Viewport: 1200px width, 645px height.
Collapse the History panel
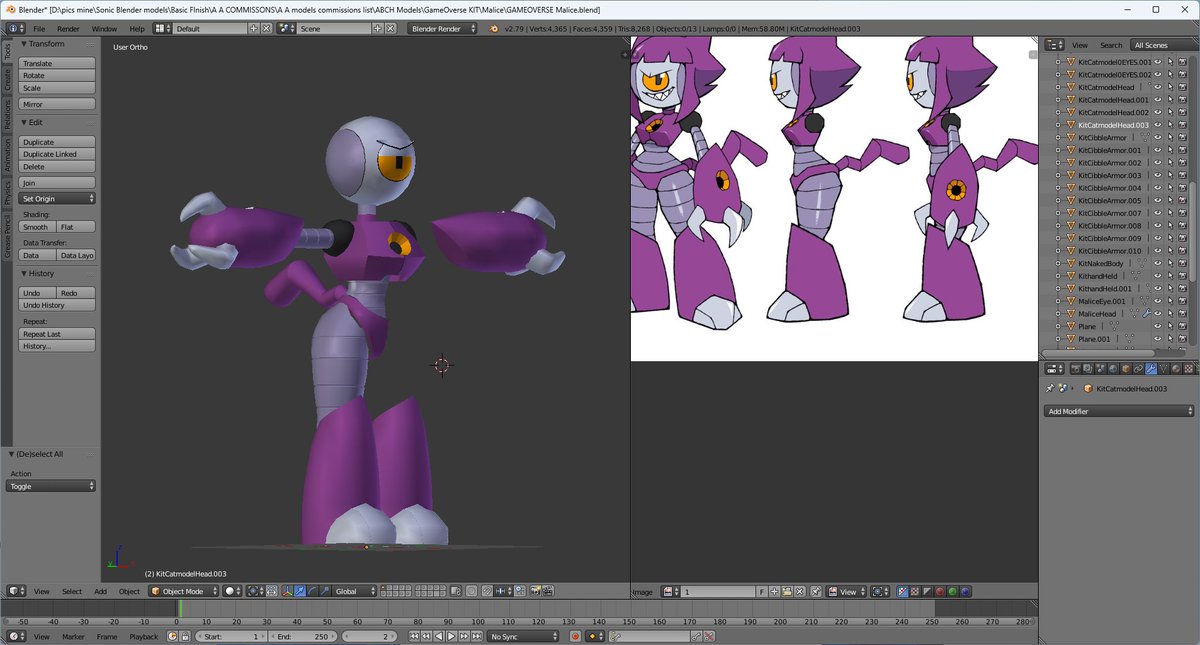click(x=24, y=273)
